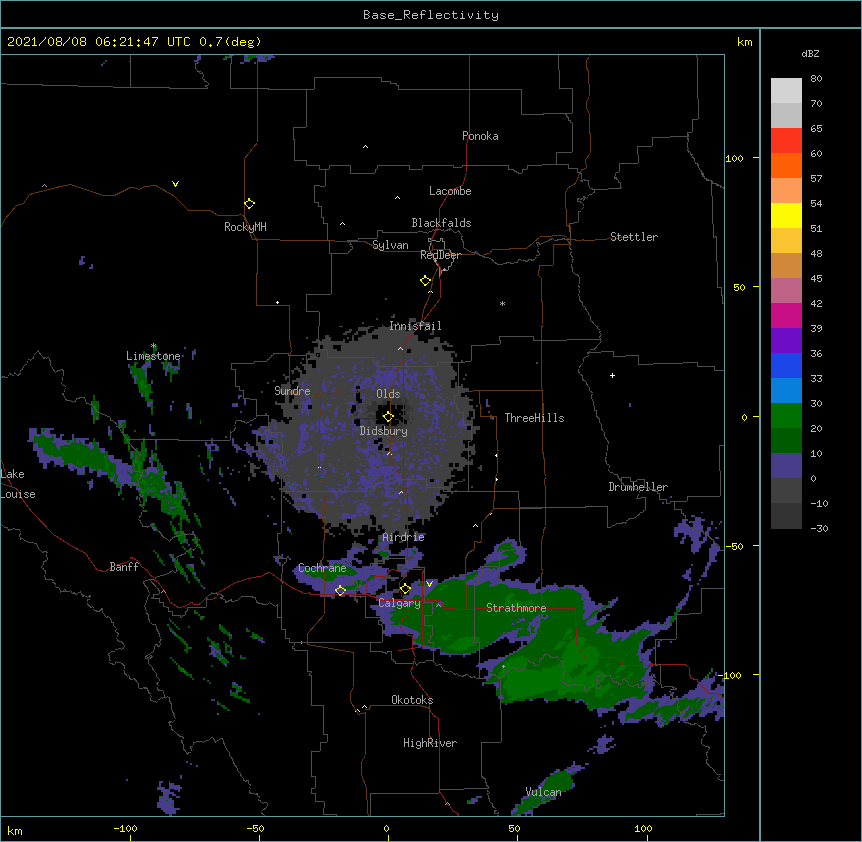Click the Calgary label
The image size is (862, 842).
click(399, 603)
